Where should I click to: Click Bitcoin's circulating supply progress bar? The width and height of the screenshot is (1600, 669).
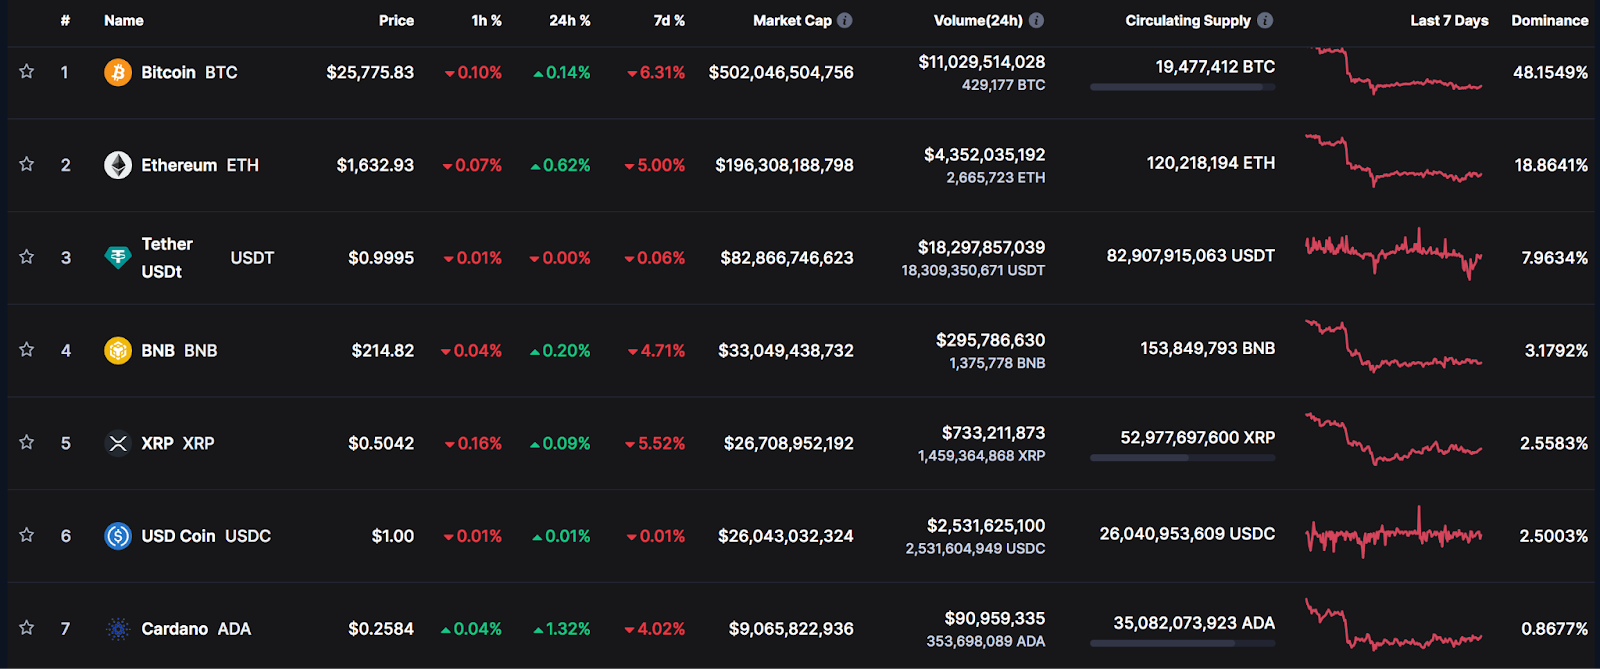click(1182, 88)
